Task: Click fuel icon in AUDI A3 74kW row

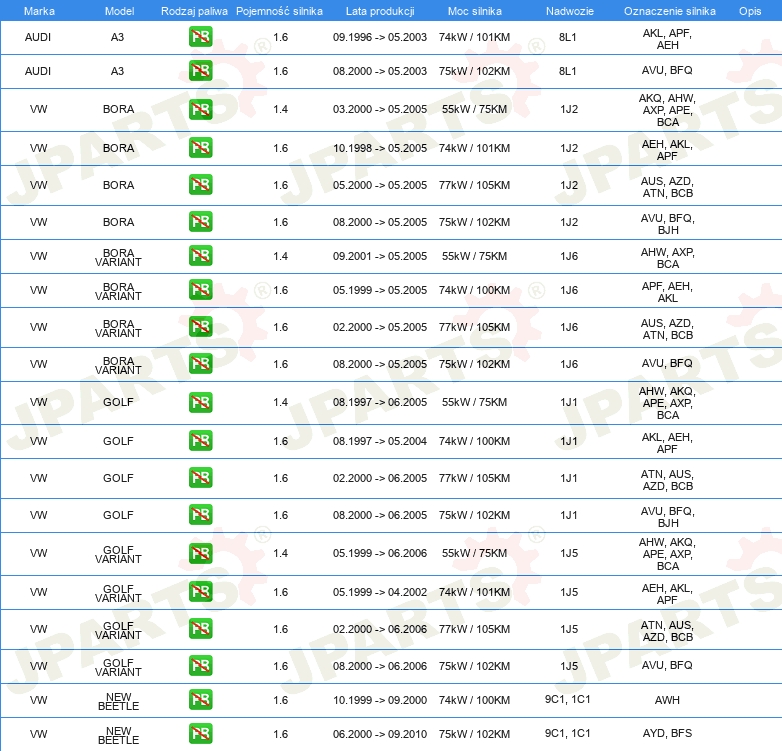Action: 200,37
